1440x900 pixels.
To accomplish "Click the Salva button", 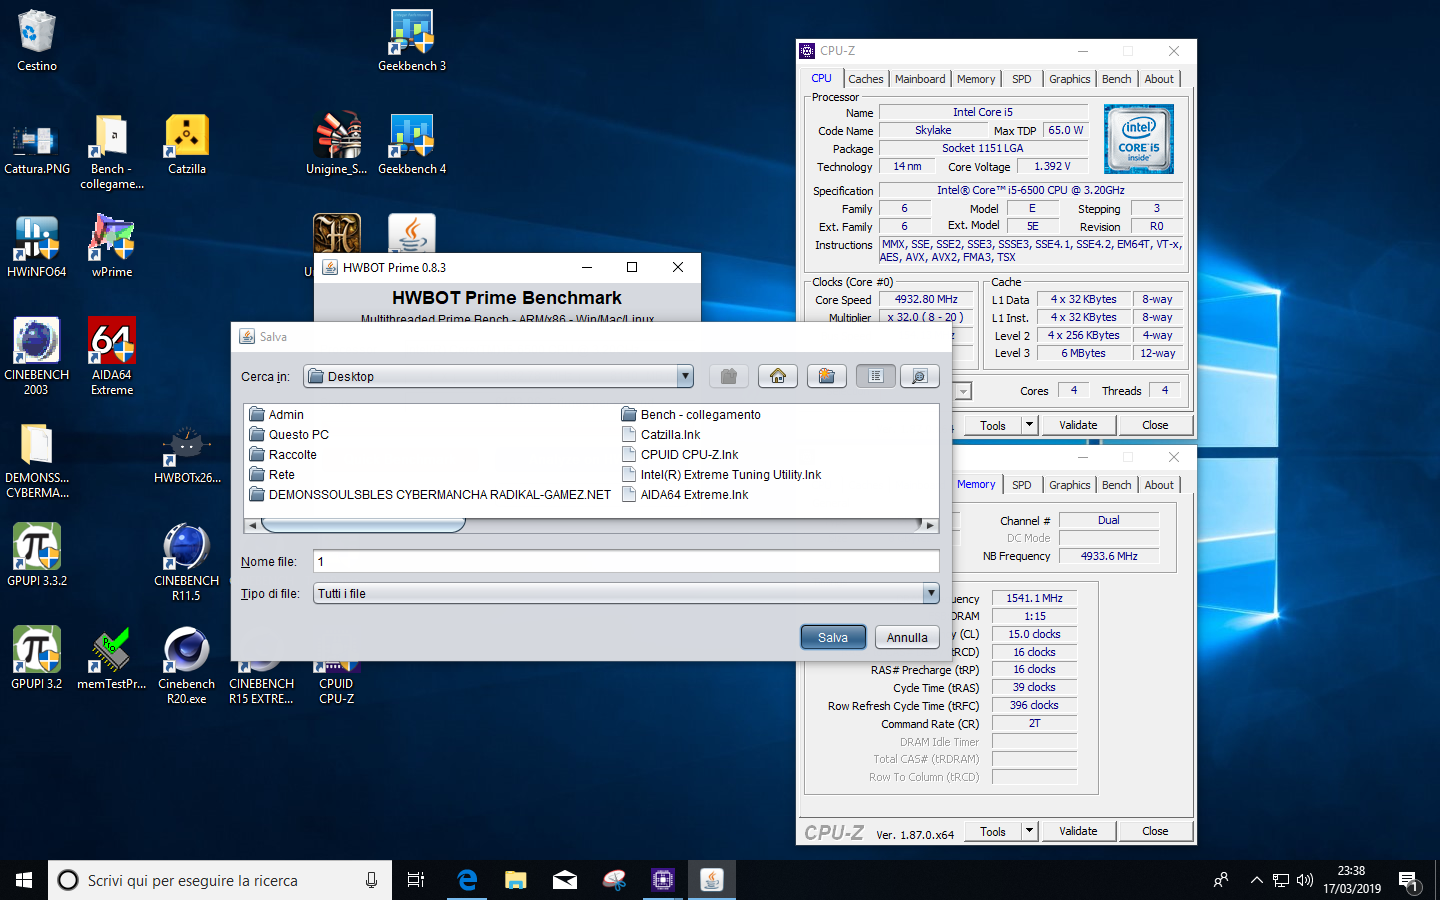I will pyautogui.click(x=833, y=637).
